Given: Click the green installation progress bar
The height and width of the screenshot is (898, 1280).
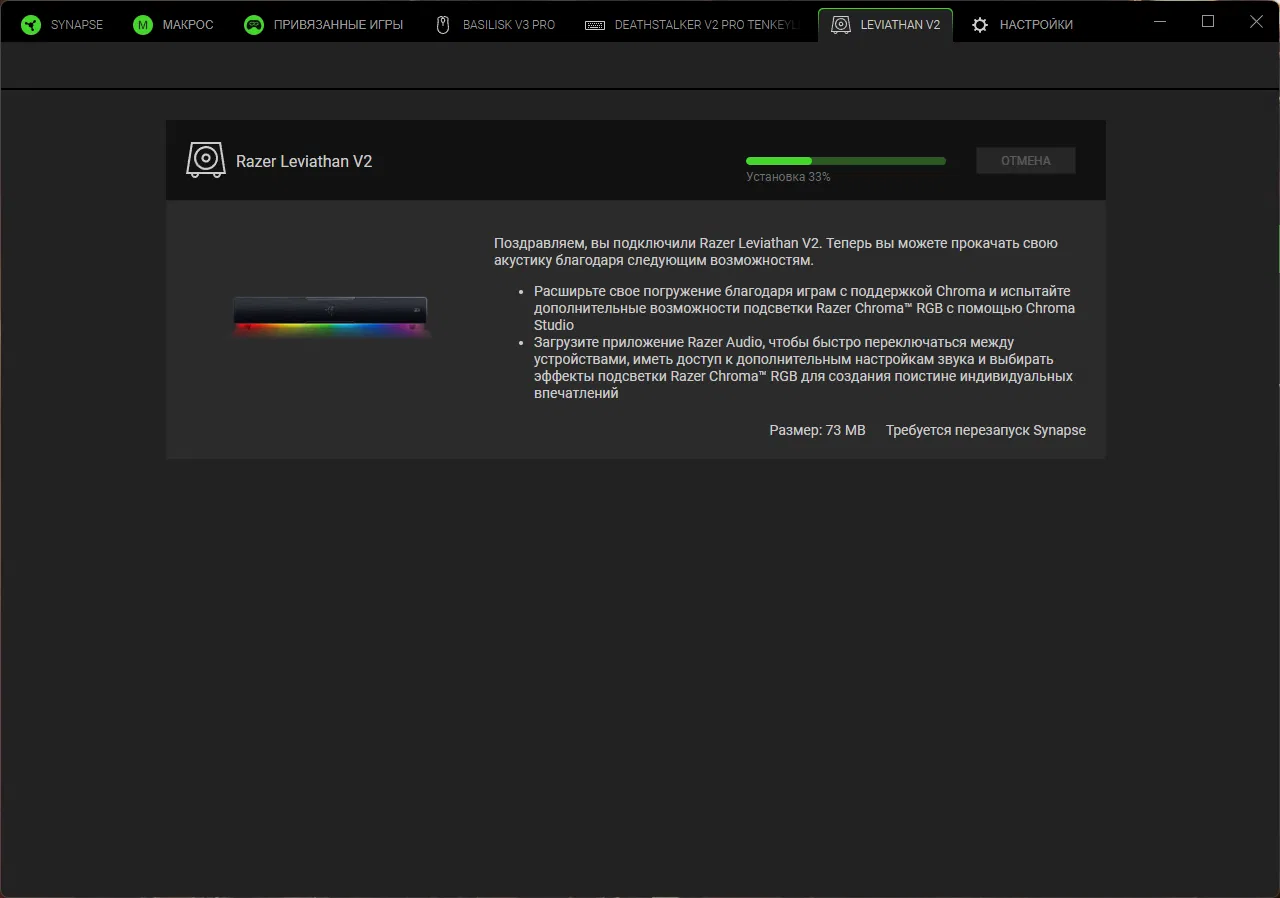Looking at the screenshot, I should [846, 160].
